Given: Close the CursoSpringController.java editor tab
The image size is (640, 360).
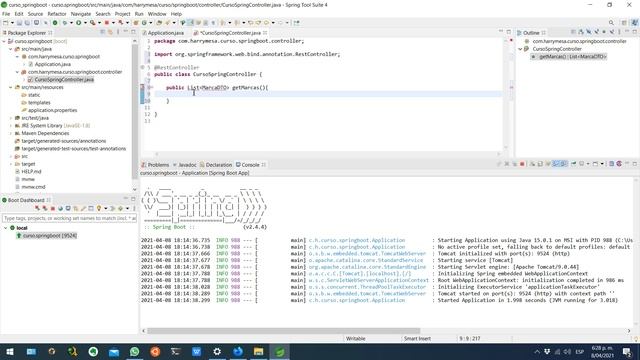Looking at the screenshot, I should (x=265, y=33).
